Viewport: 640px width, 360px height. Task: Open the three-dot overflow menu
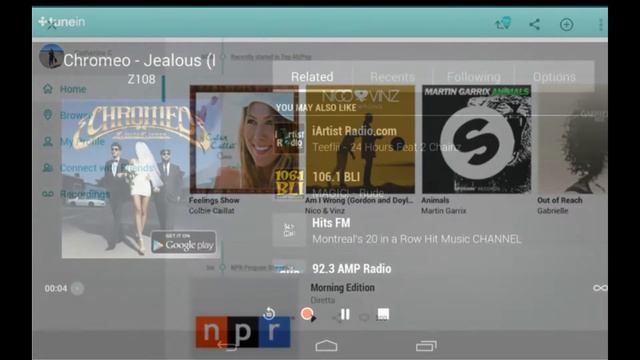pos(600,24)
